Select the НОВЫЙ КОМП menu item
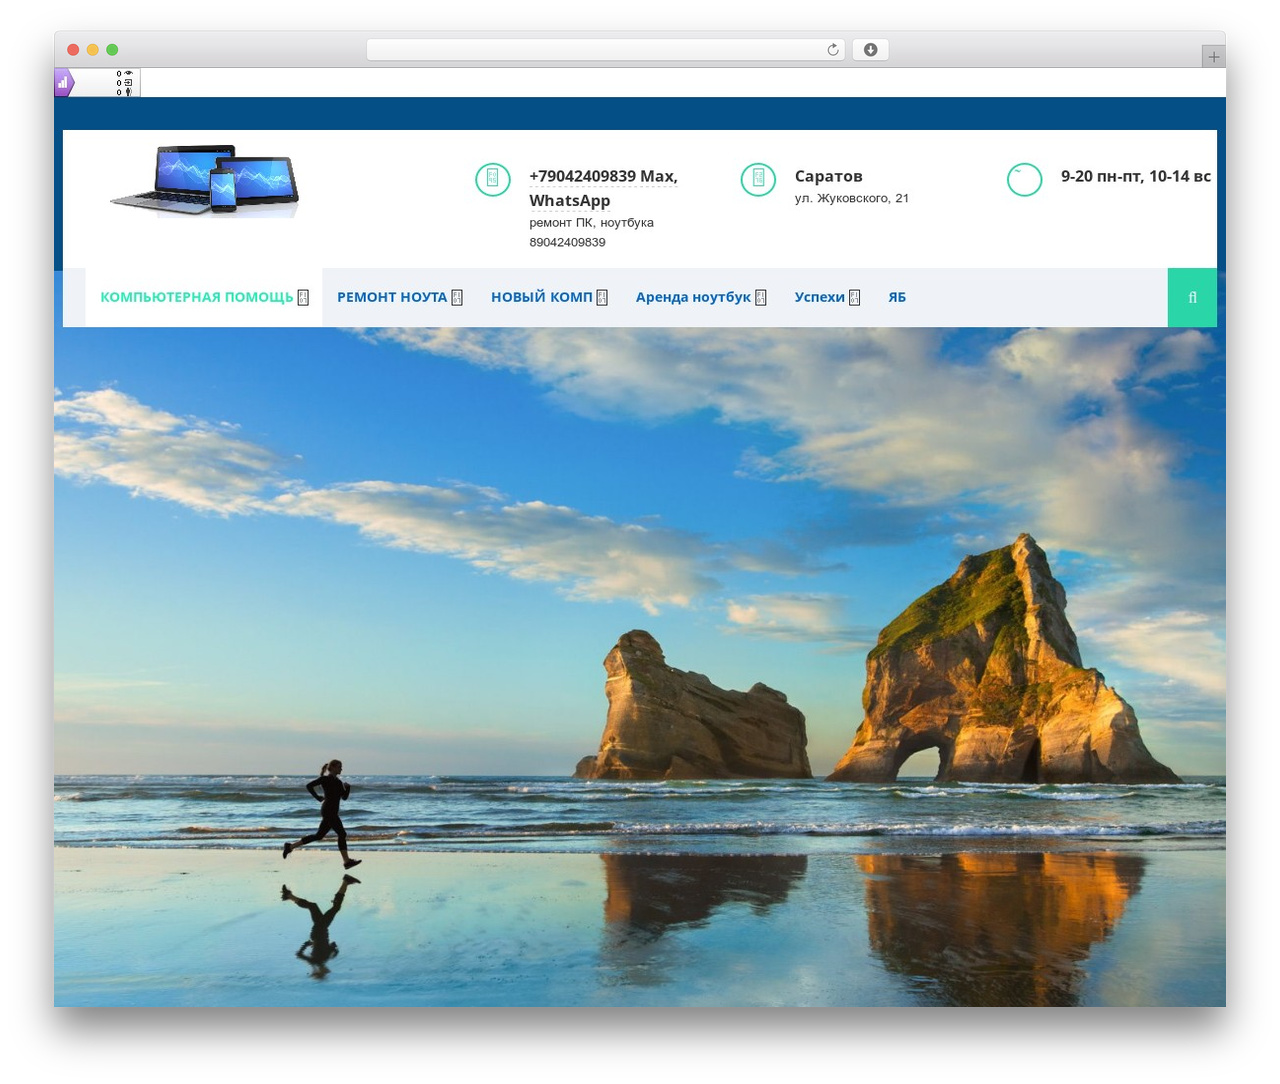Image resolution: width=1280 pixels, height=1084 pixels. (542, 297)
